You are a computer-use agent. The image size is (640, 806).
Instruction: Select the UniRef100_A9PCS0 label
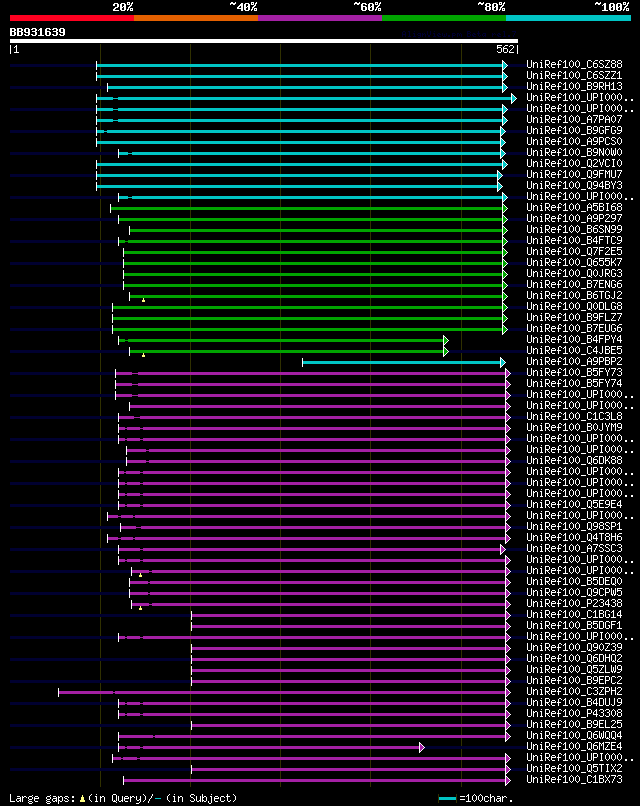point(574,141)
